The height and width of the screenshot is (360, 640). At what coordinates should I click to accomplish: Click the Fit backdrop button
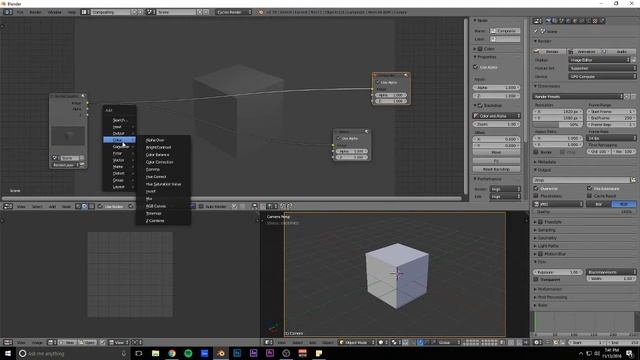496,161
